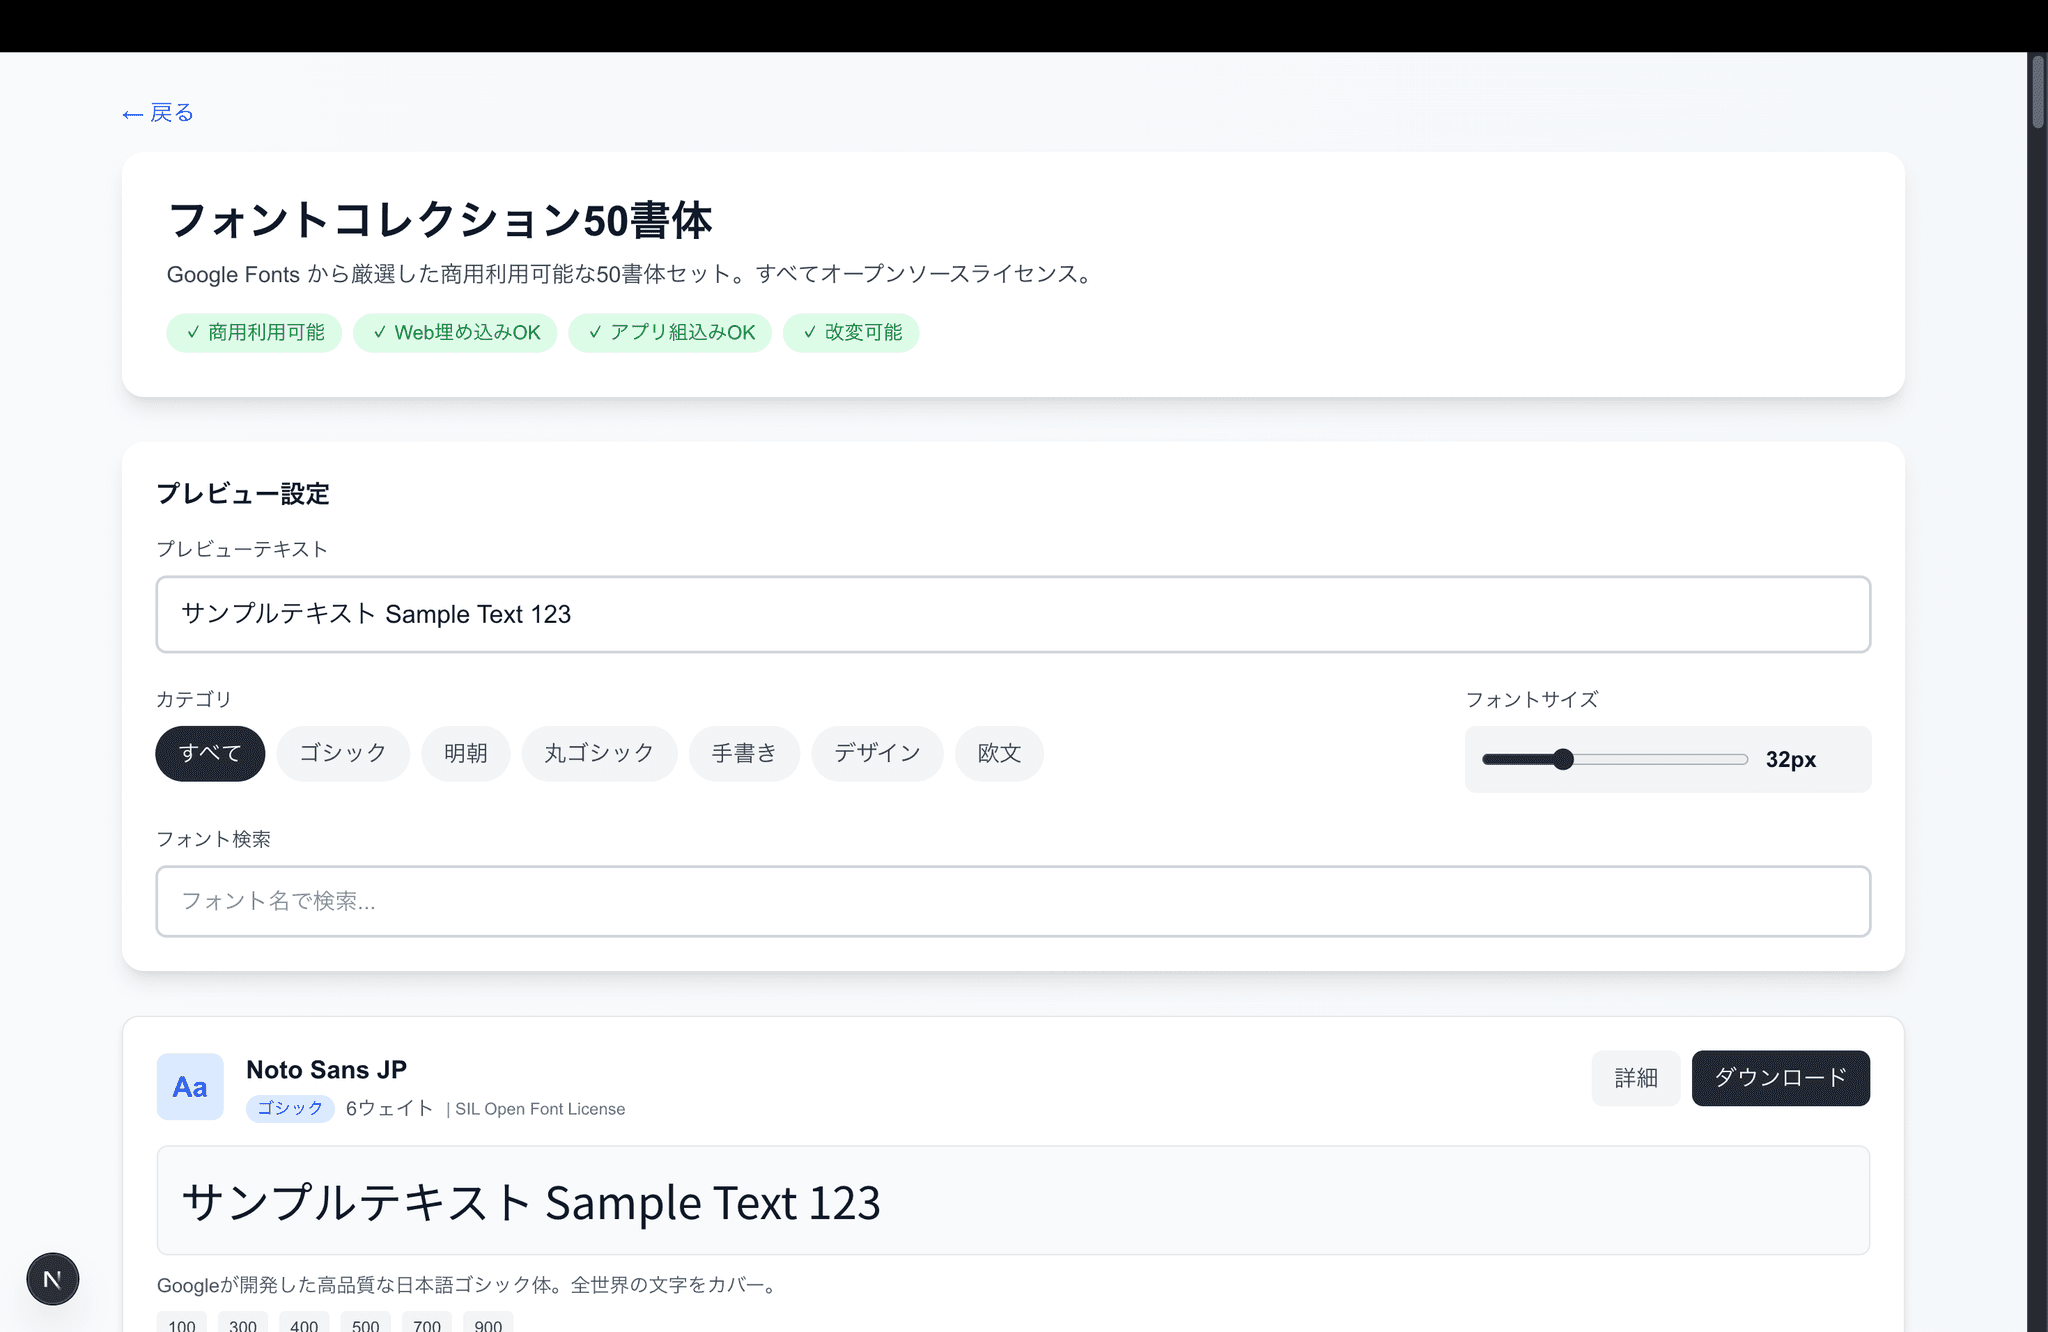The width and height of the screenshot is (2048, 1332).
Task: Click the Aa font preview icon
Action: [190, 1087]
